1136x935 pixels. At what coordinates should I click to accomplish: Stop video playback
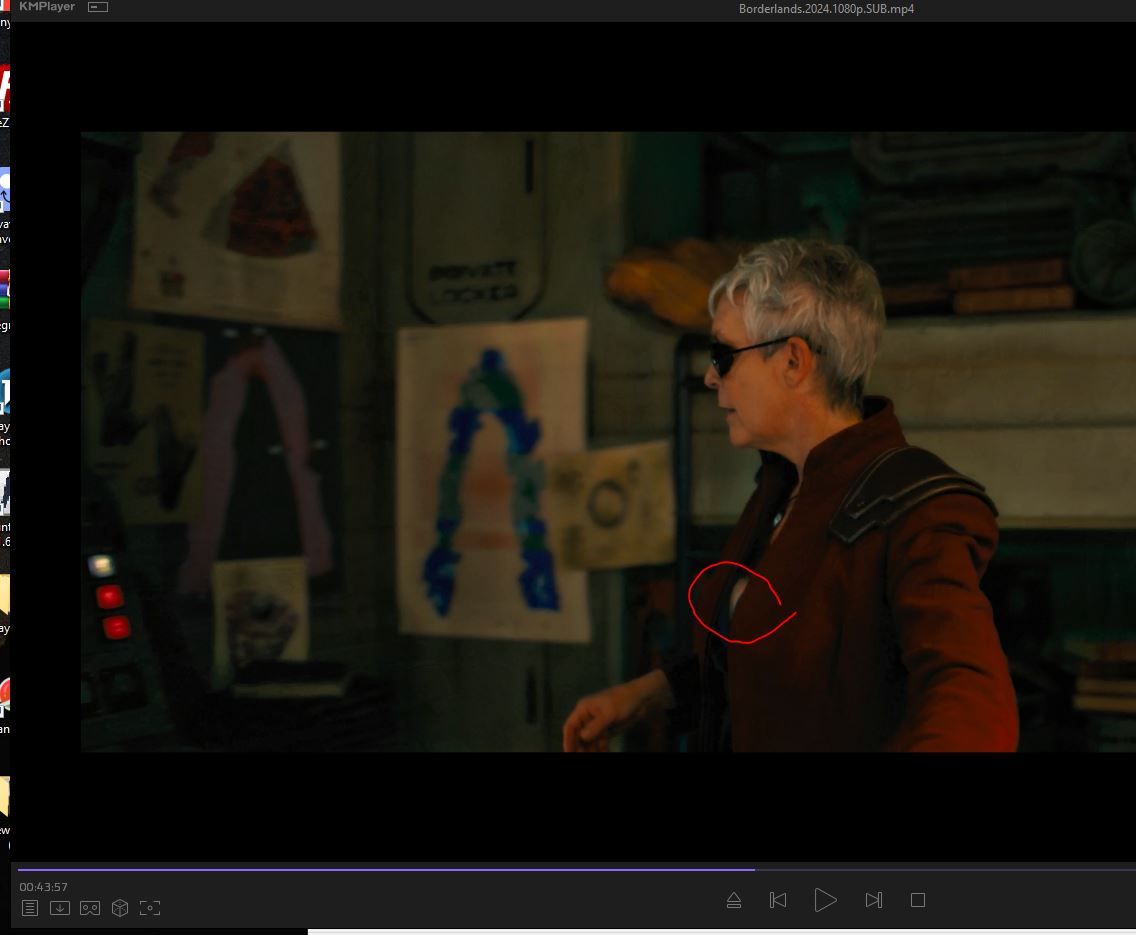(917, 900)
